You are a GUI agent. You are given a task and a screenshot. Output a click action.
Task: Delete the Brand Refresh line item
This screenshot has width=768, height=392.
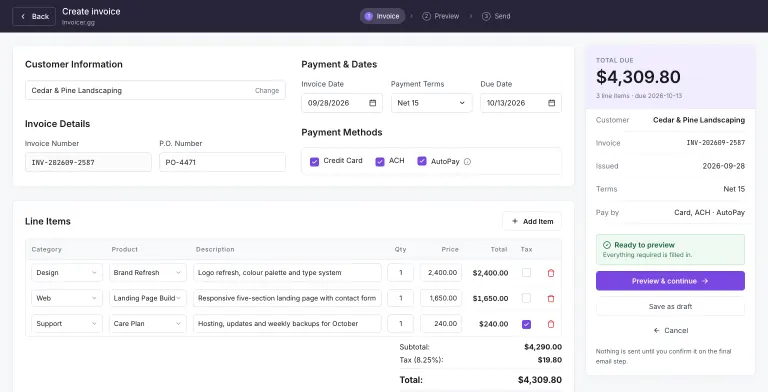point(551,273)
